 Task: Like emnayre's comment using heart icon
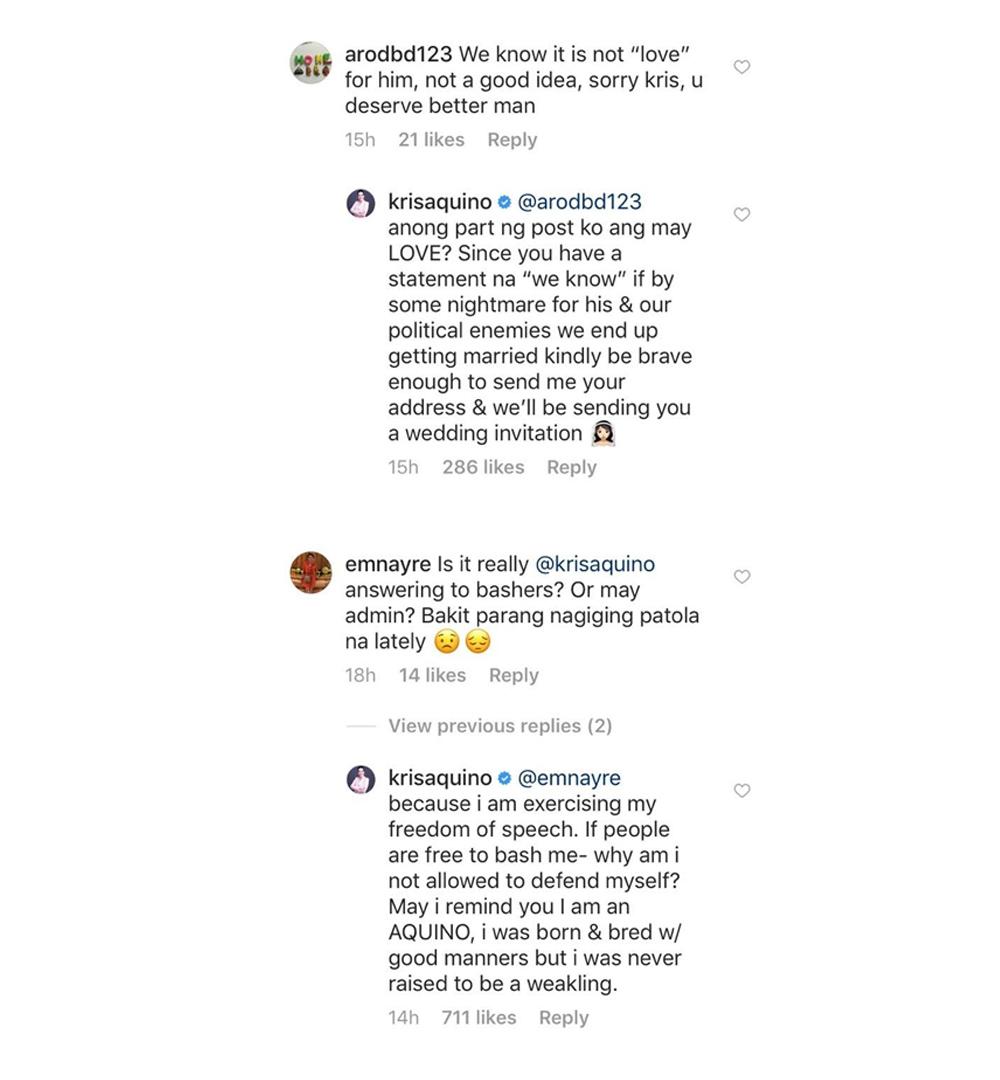click(x=742, y=577)
